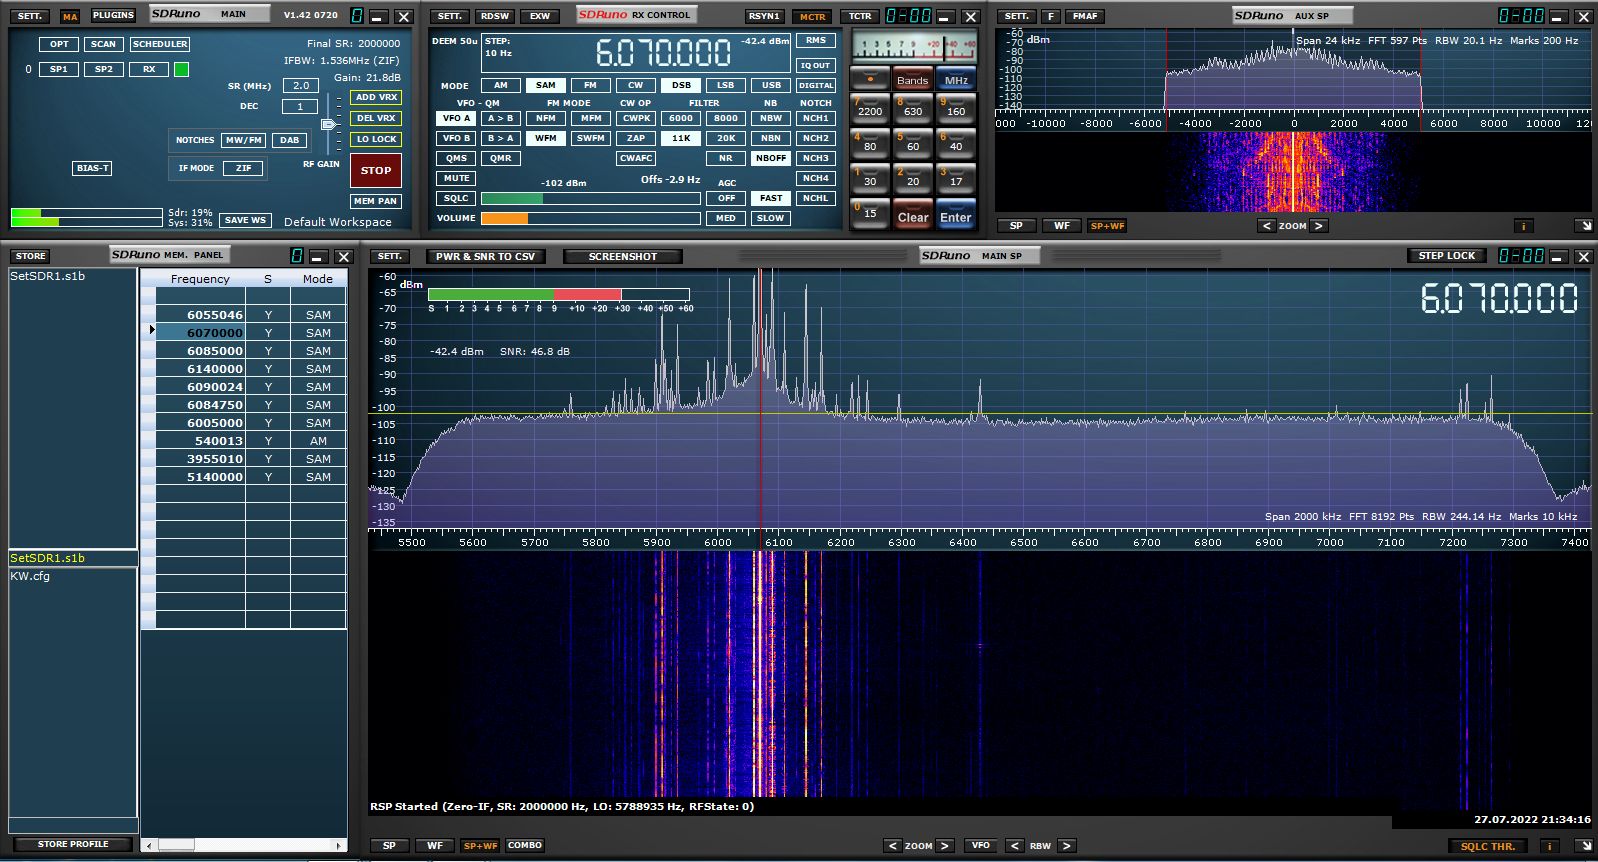
Task: Open the PLUGINS menu
Action: 113,15
